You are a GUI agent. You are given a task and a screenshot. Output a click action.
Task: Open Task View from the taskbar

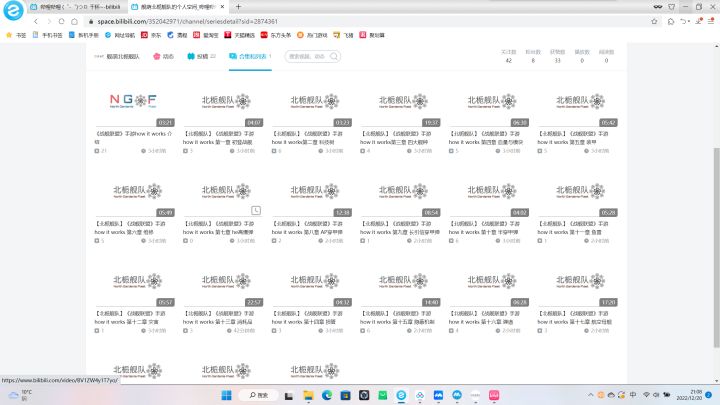point(289,395)
